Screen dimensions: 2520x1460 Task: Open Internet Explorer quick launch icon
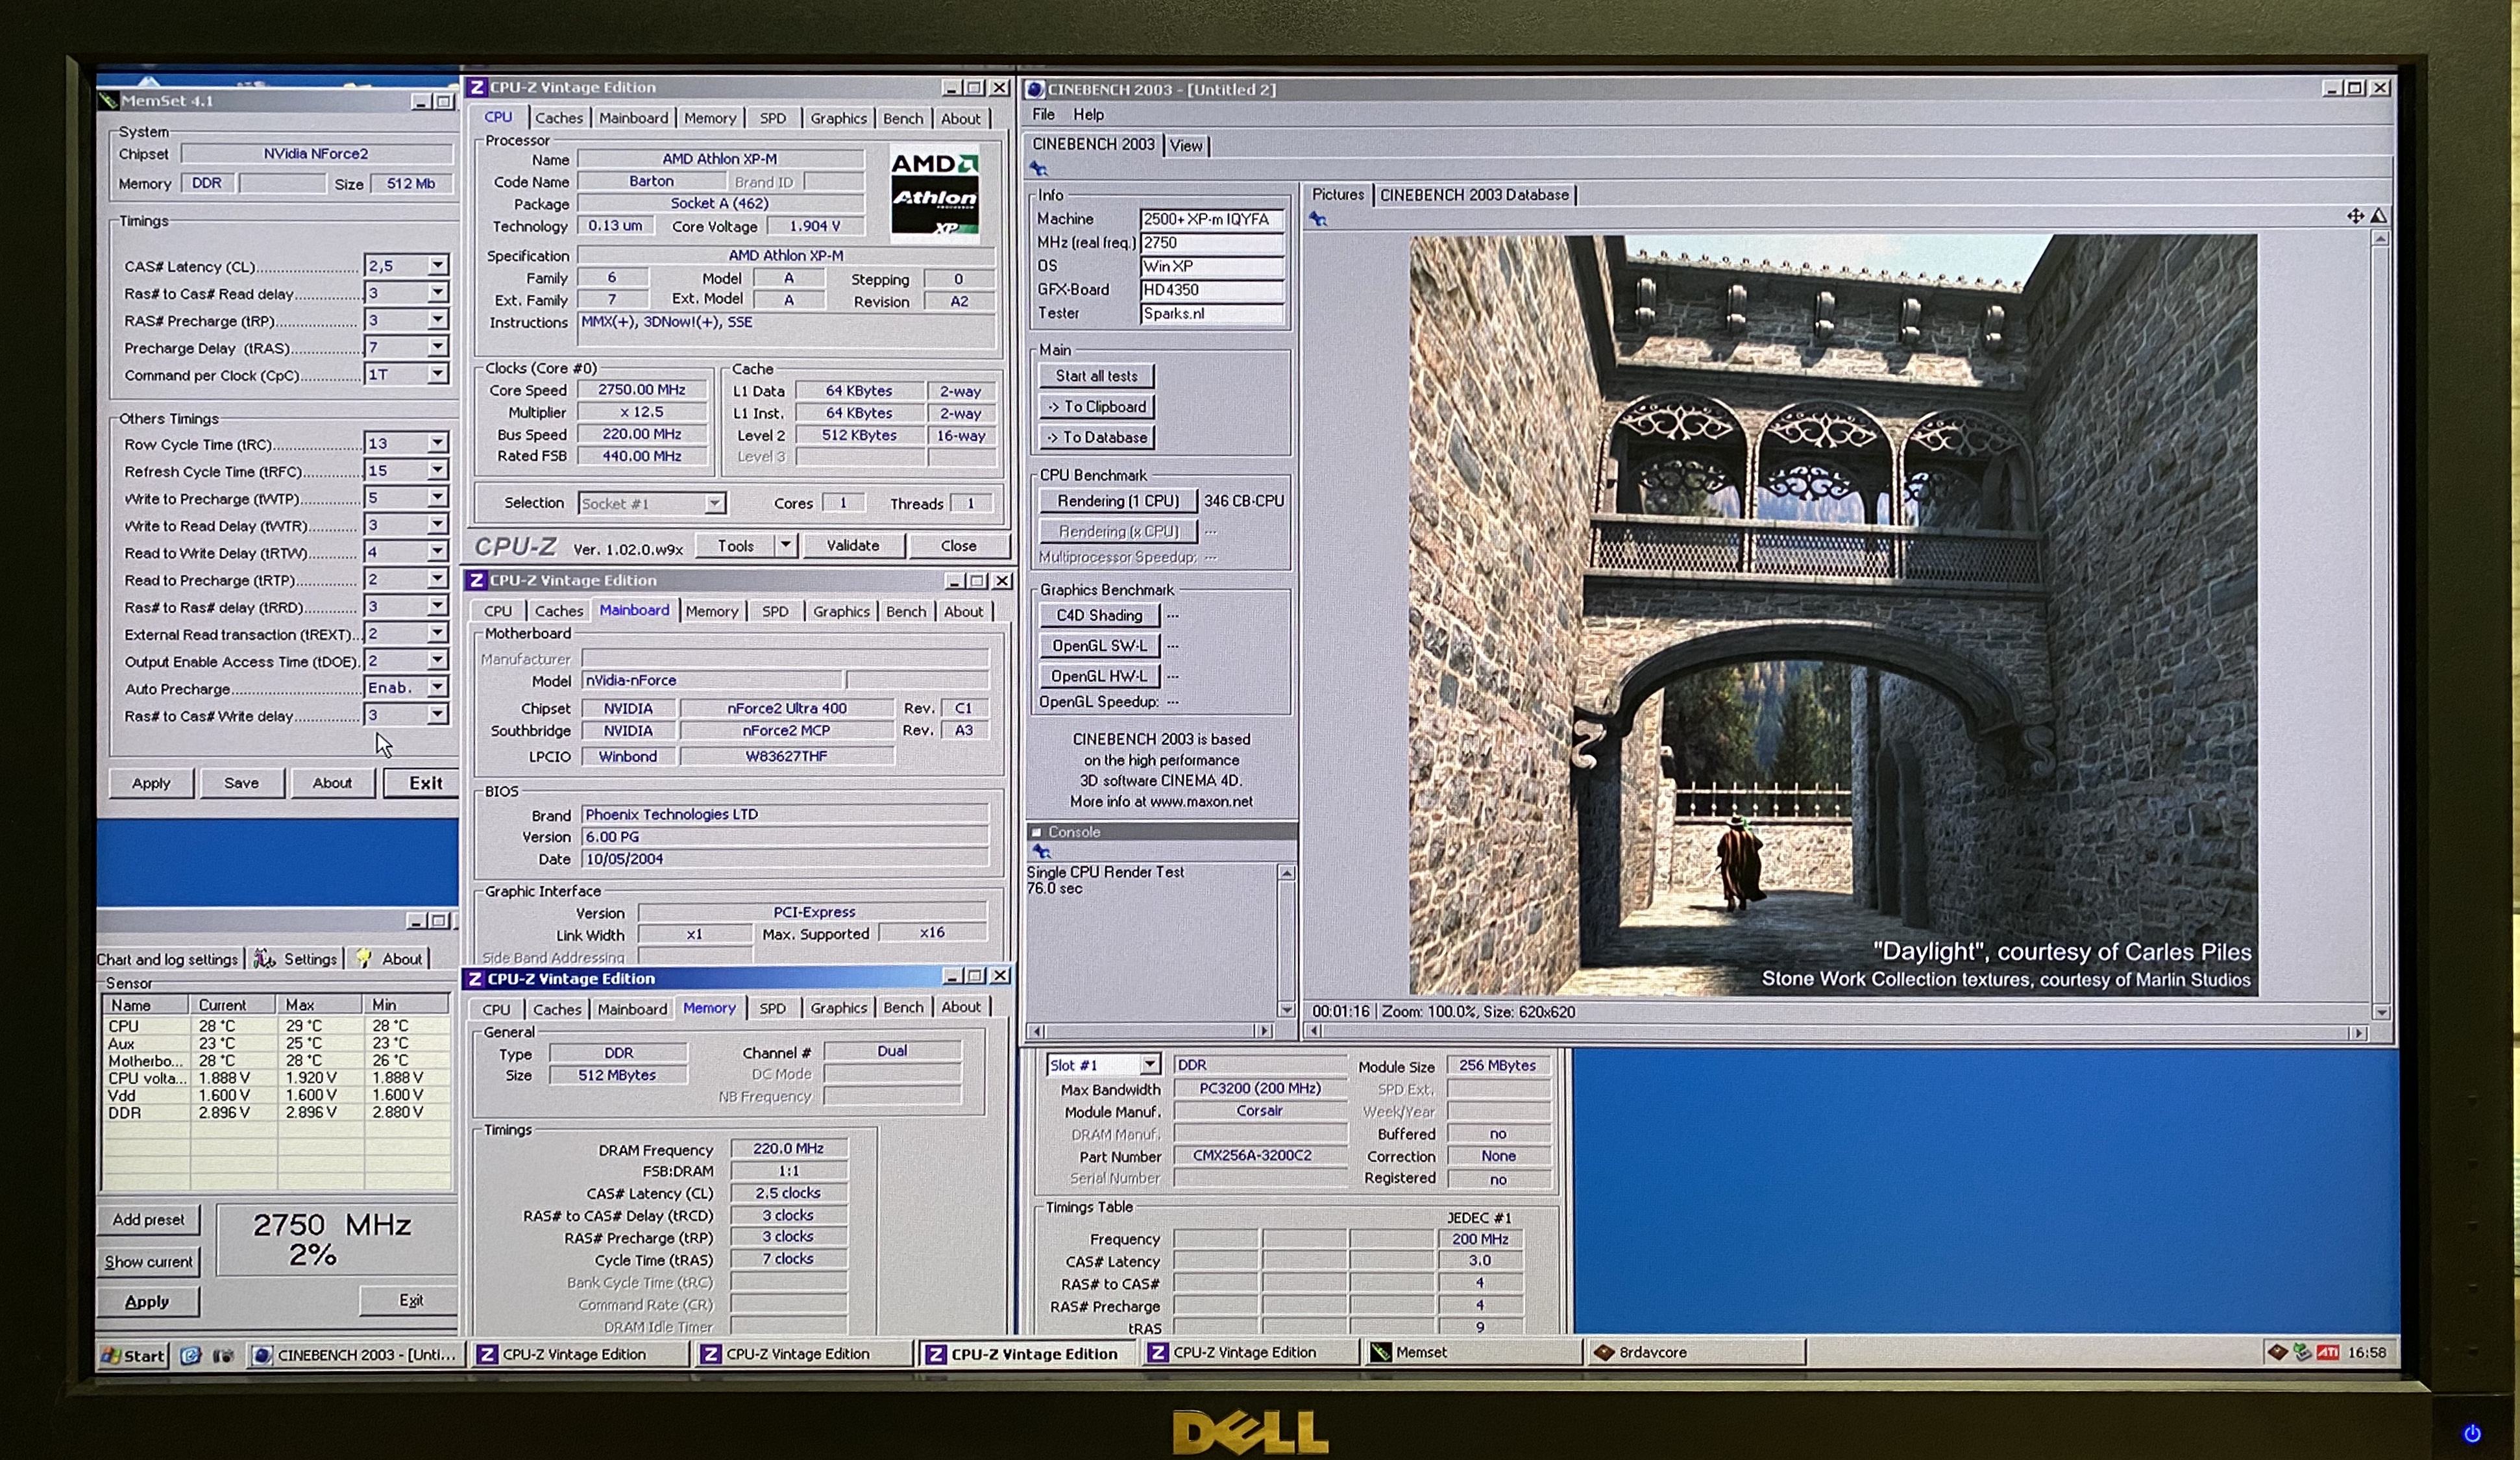point(191,1356)
